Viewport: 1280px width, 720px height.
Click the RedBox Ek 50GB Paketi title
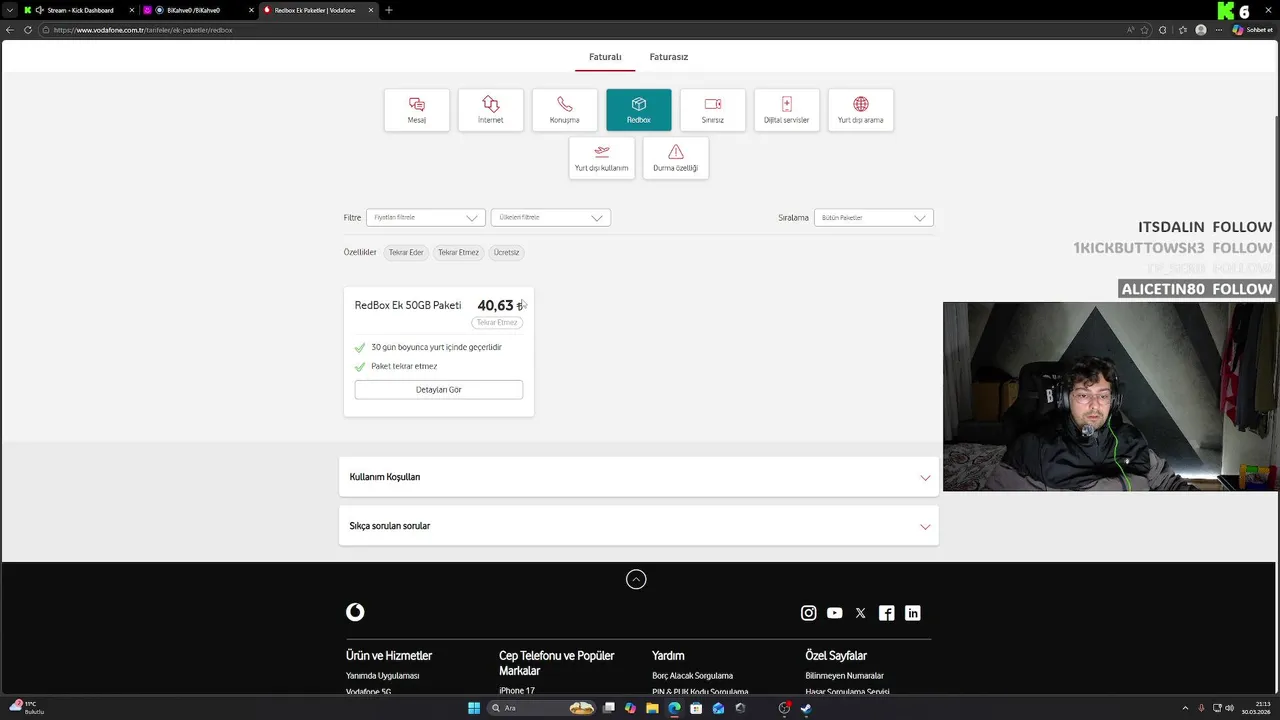(x=408, y=305)
